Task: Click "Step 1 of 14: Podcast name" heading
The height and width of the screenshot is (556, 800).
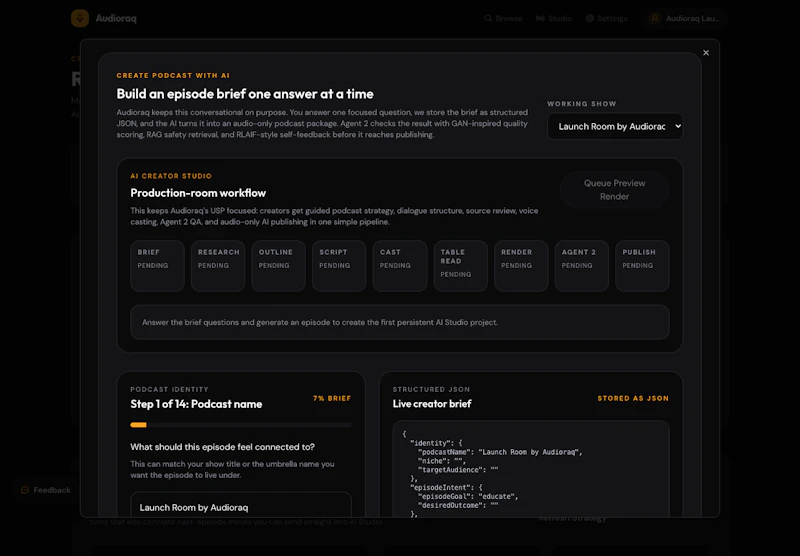Action: coord(196,404)
